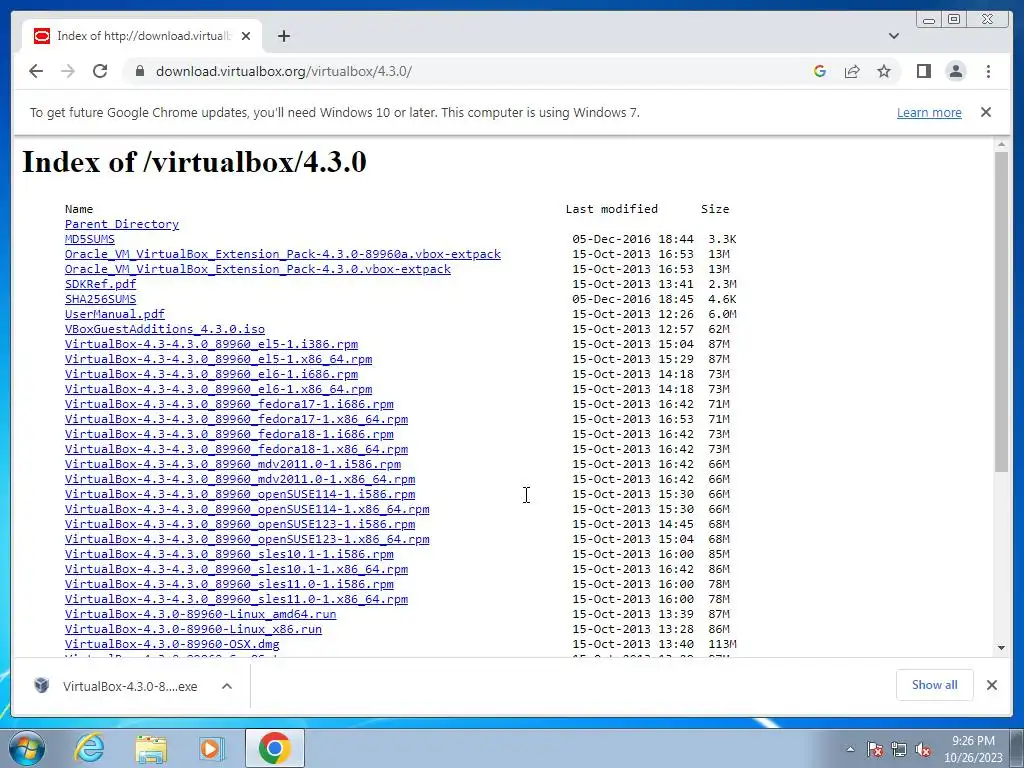The image size is (1024, 768).
Task: View site information via lock icon
Action: pyautogui.click(x=139, y=71)
